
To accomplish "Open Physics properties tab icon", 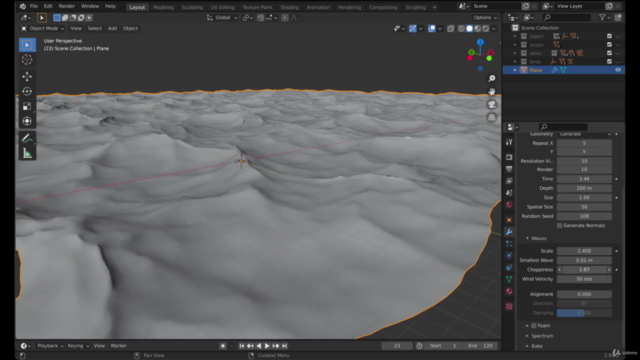I will pyautogui.click(x=509, y=256).
